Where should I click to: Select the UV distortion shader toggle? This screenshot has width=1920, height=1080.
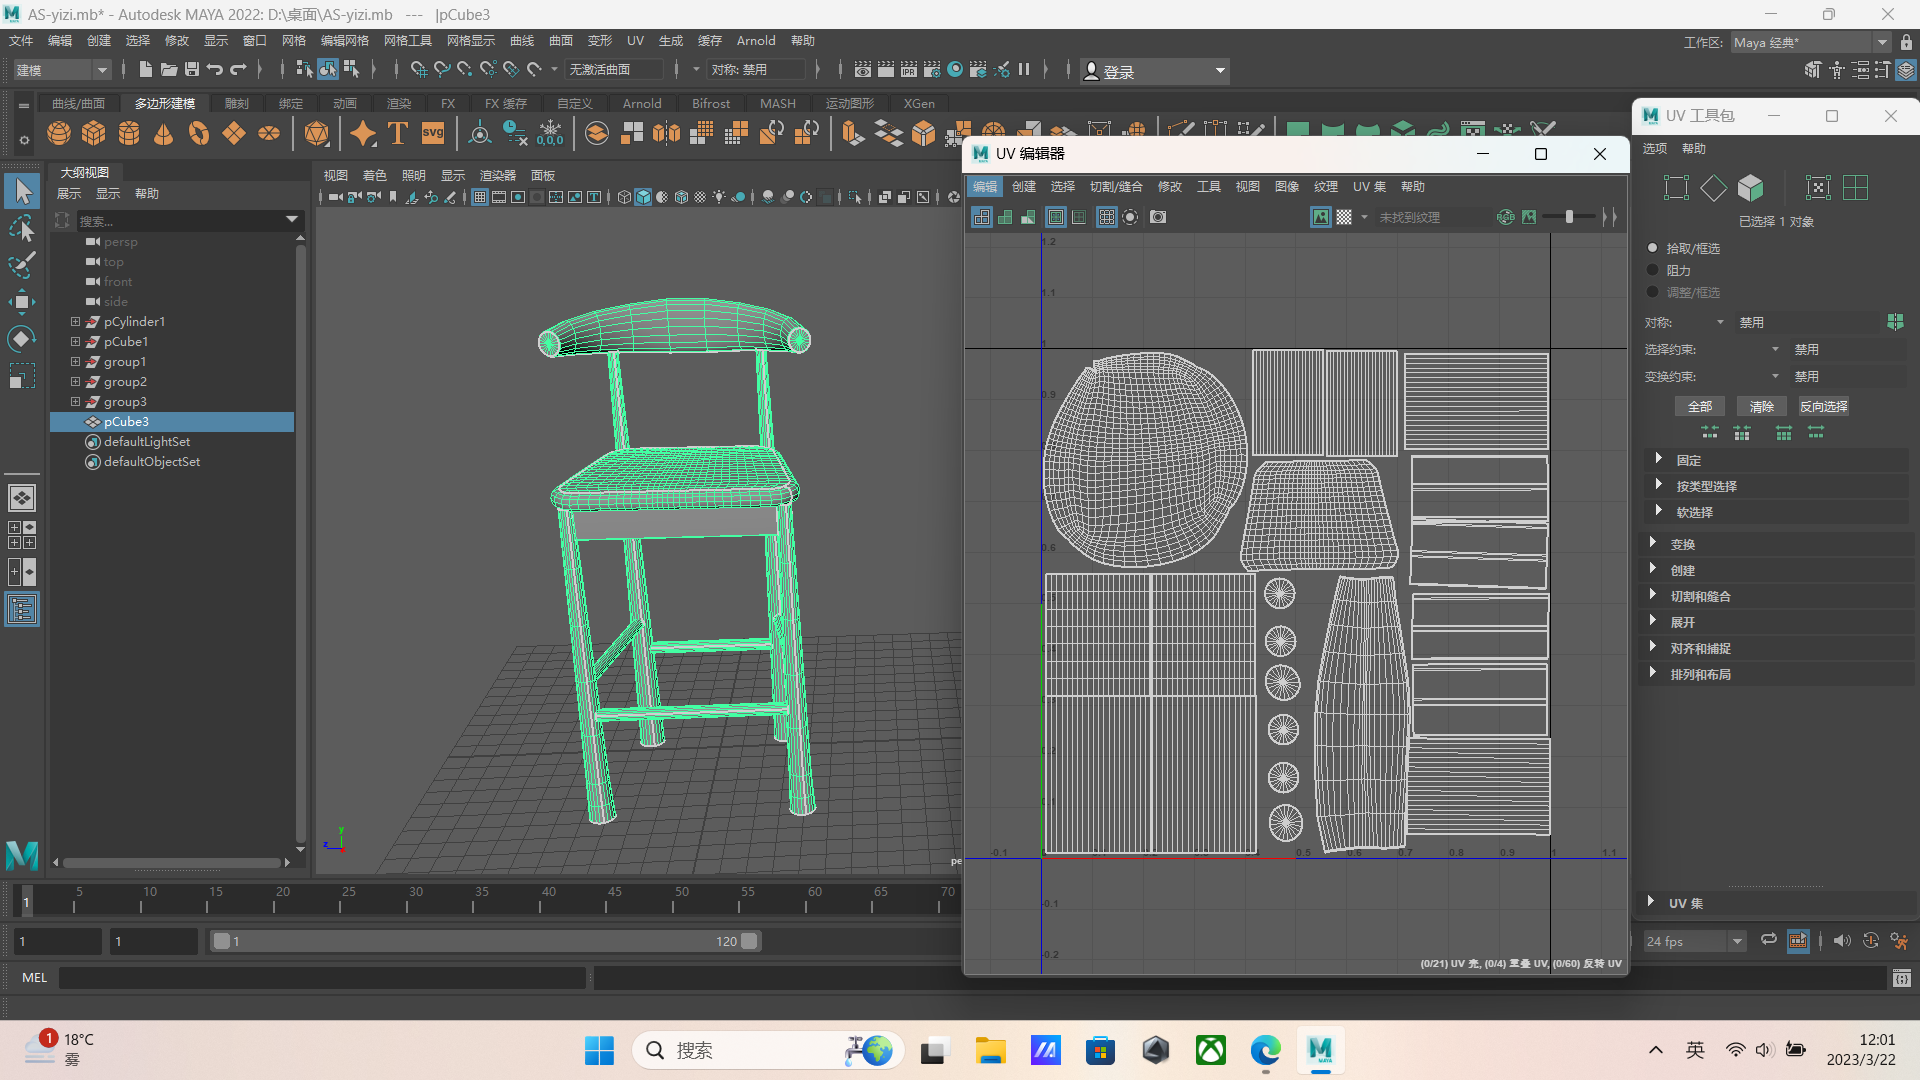point(1528,217)
